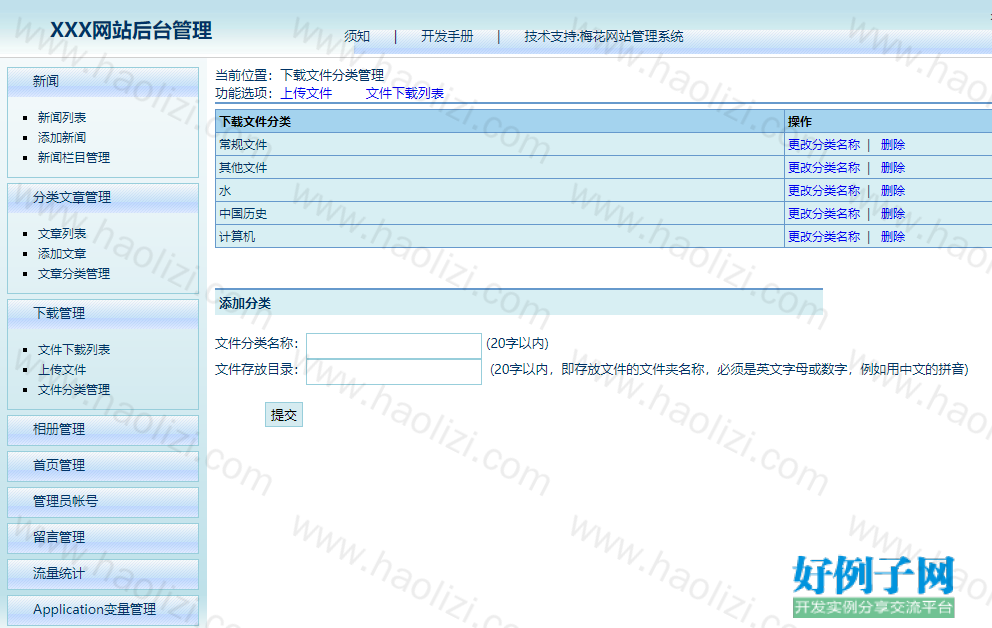Open 文章列表 in the sidebar
The image size is (992, 628).
[62, 234]
